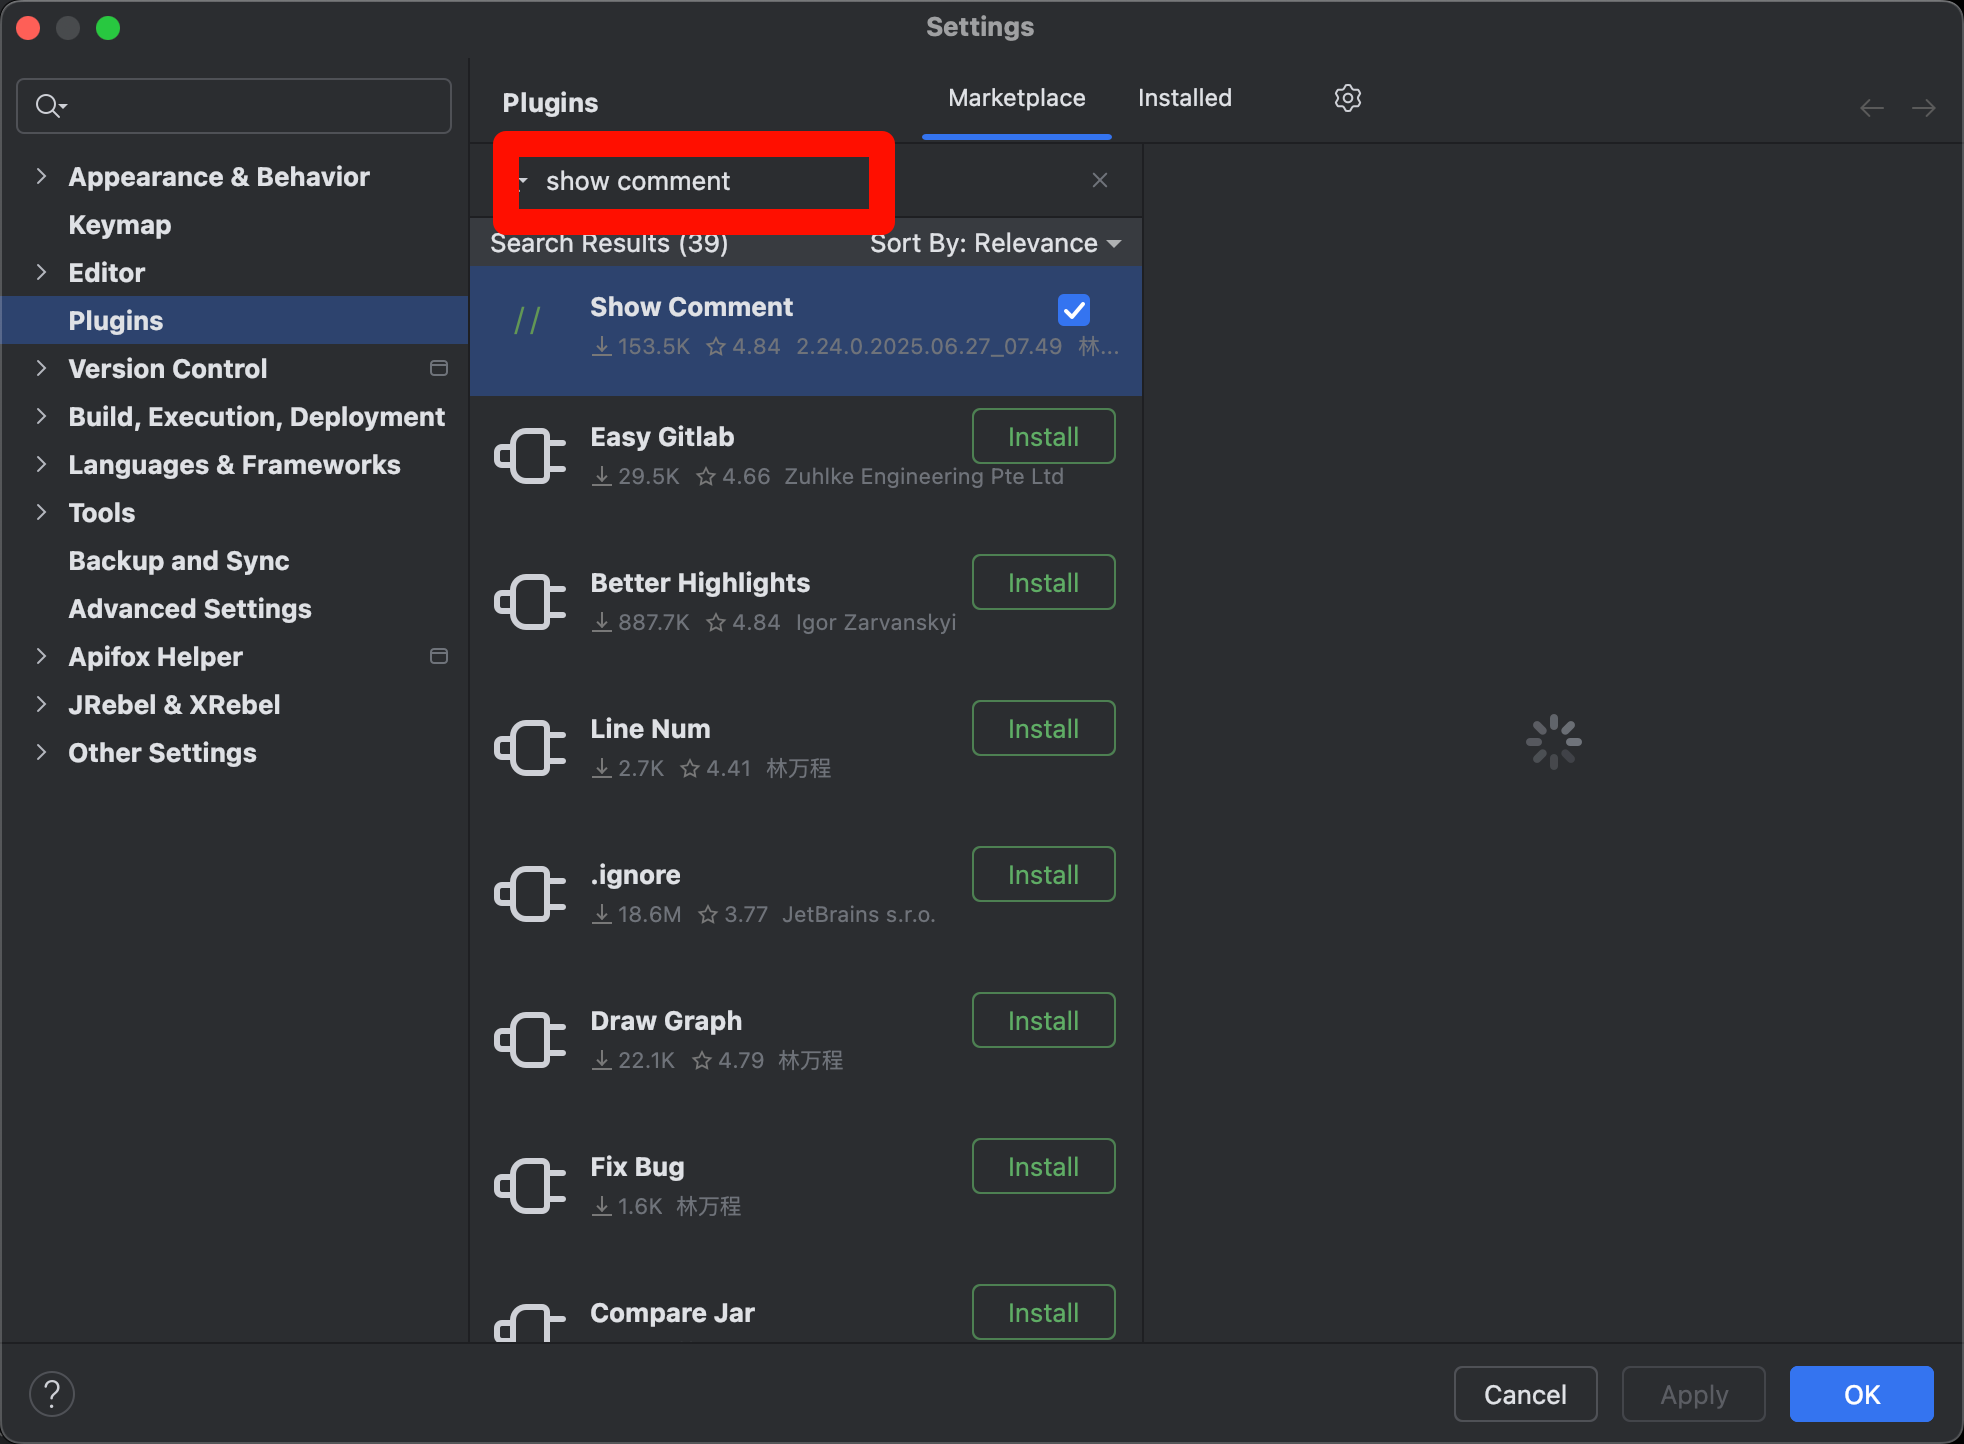Click the Better Highlights plugin icon
The width and height of the screenshot is (1964, 1444).
point(530,602)
